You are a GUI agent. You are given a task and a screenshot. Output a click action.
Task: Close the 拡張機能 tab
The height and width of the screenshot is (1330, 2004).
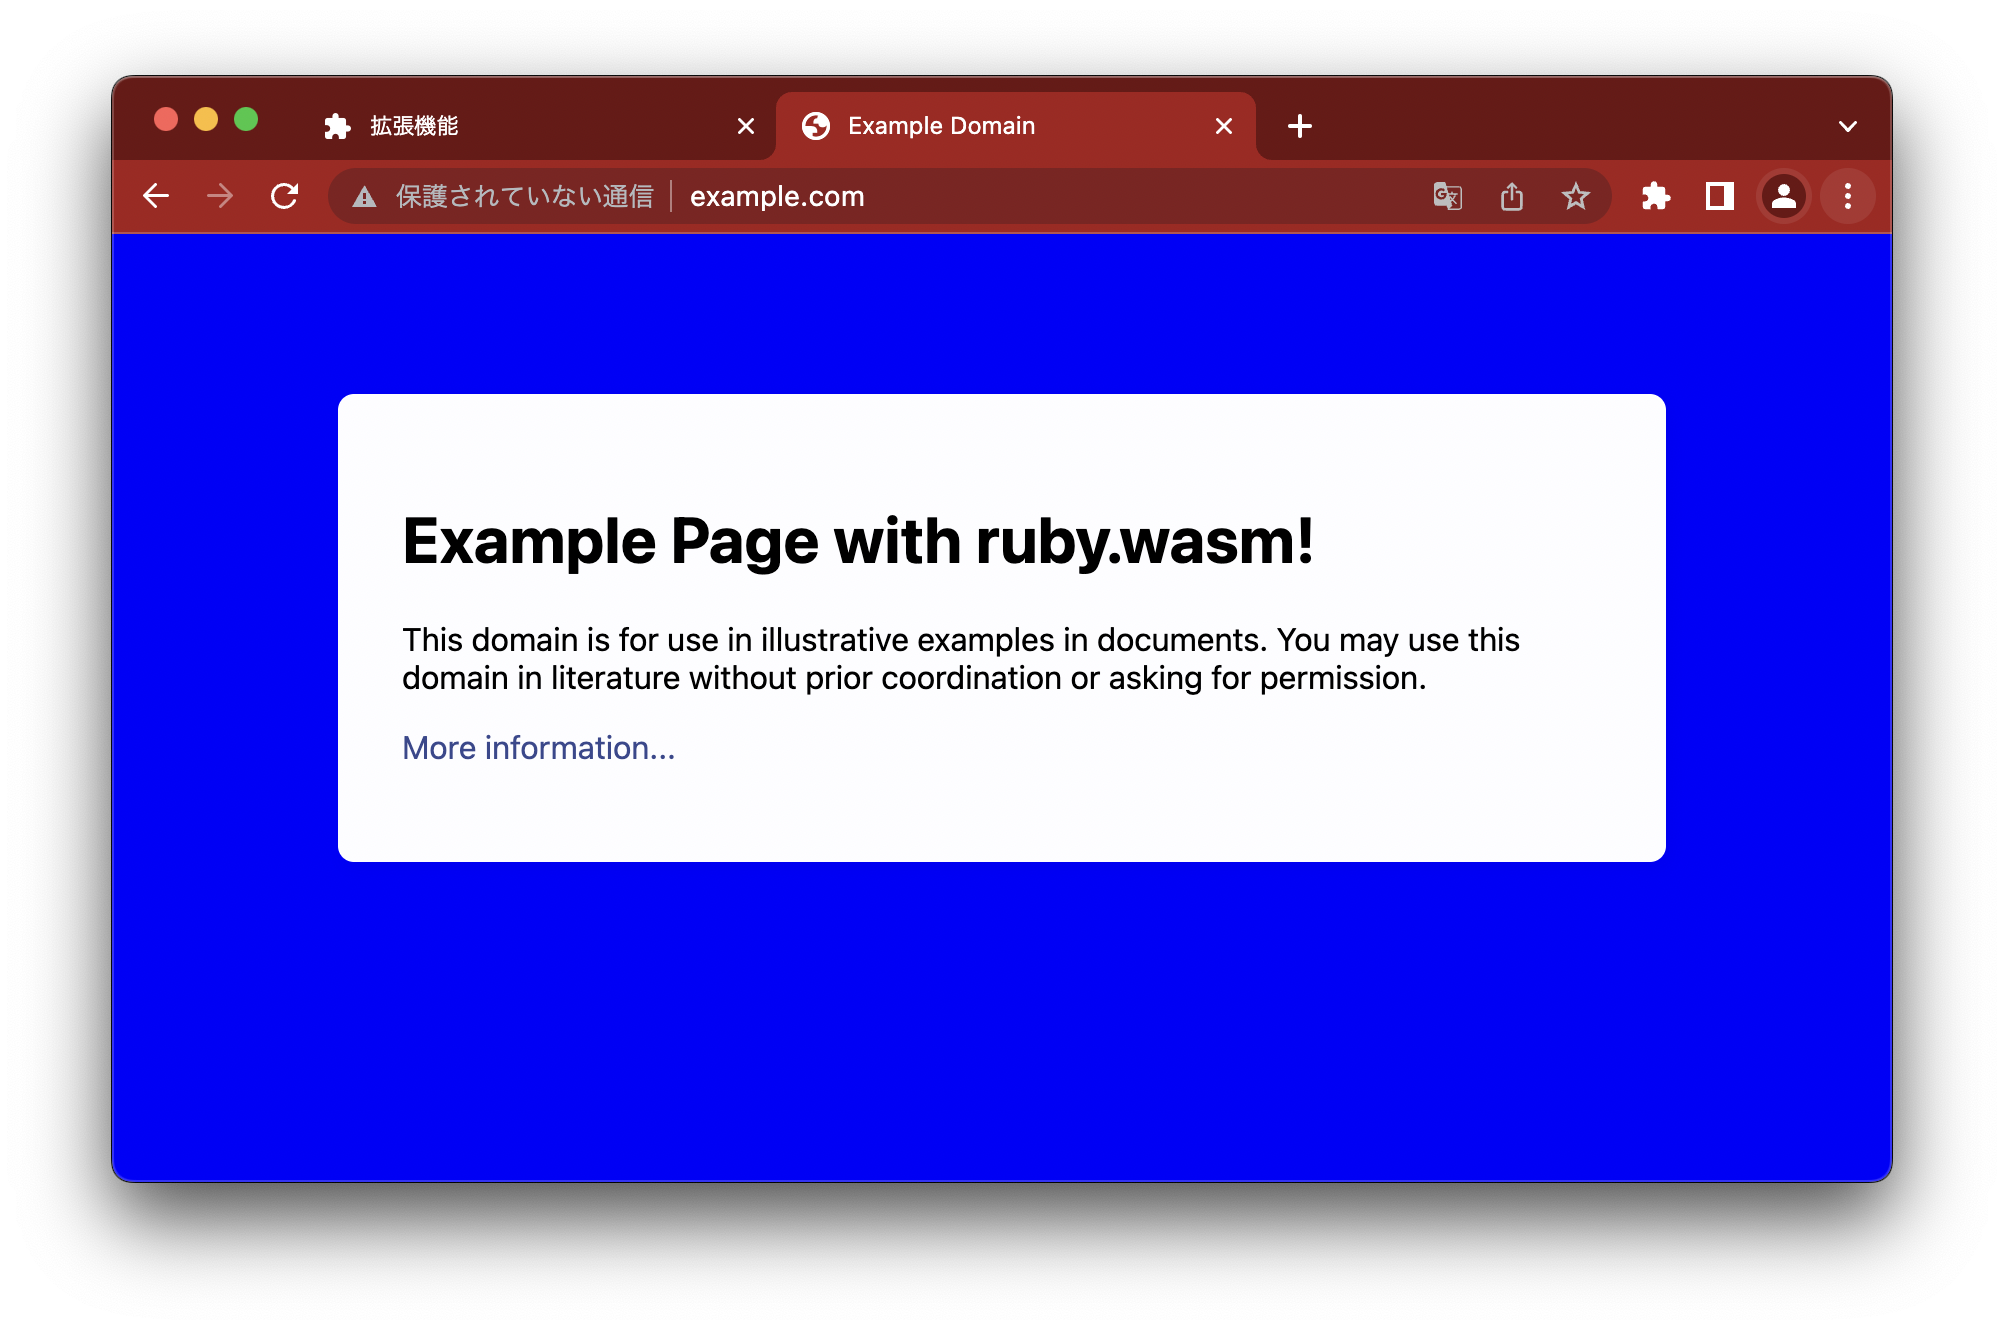coord(746,126)
